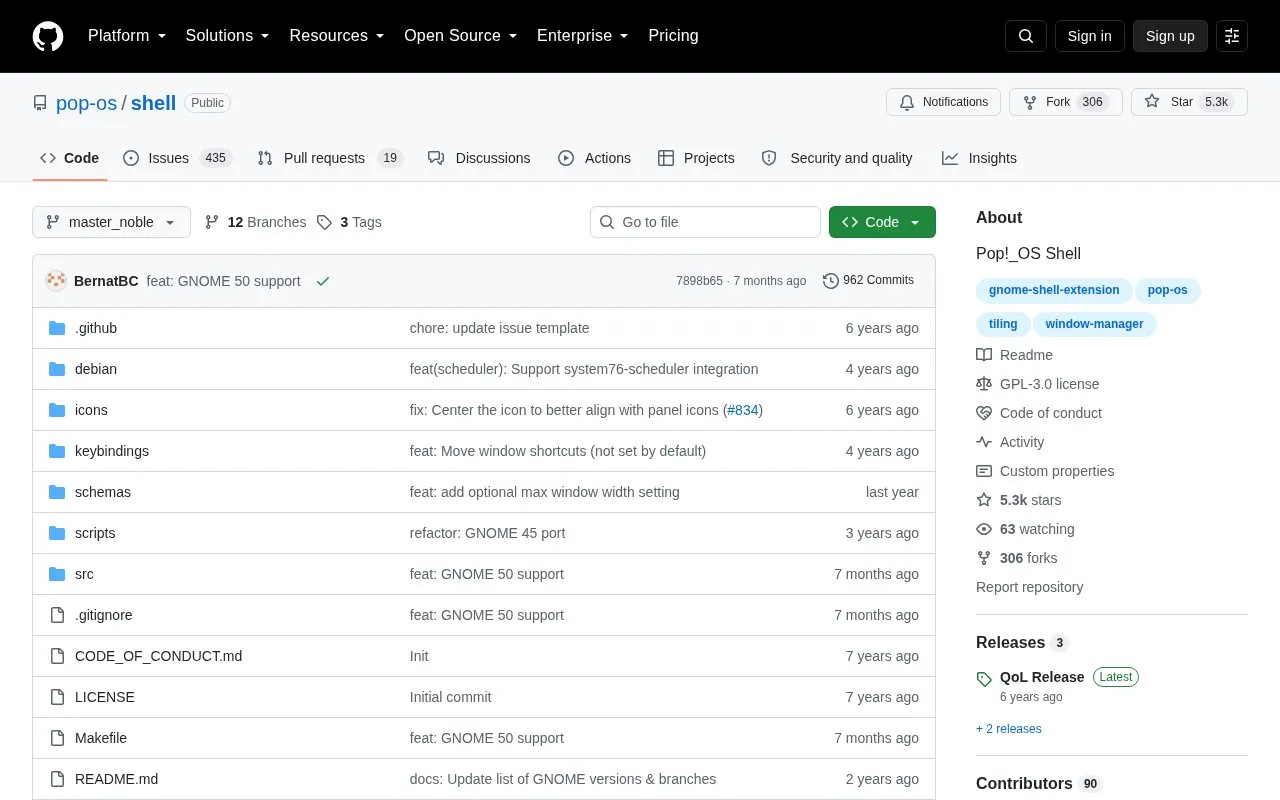1280x800 pixels.
Task: Open the #834 issue link
Action: coord(743,410)
